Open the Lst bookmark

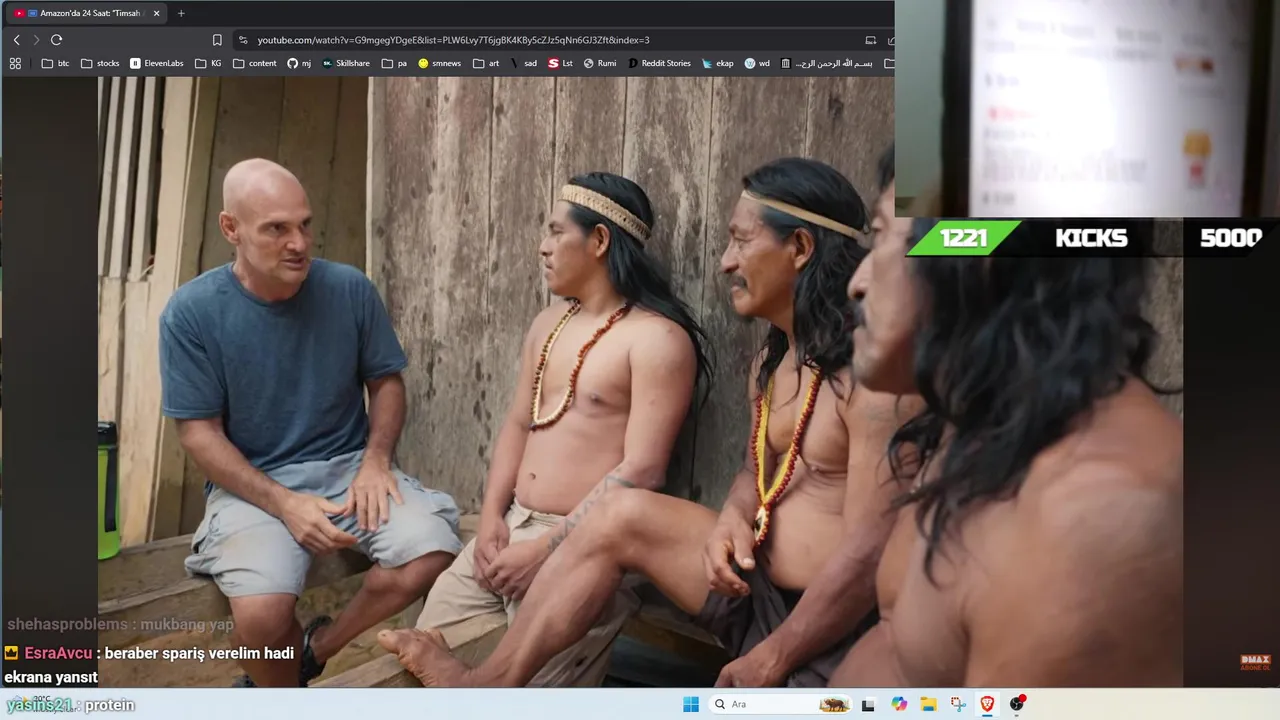pyautogui.click(x=560, y=63)
